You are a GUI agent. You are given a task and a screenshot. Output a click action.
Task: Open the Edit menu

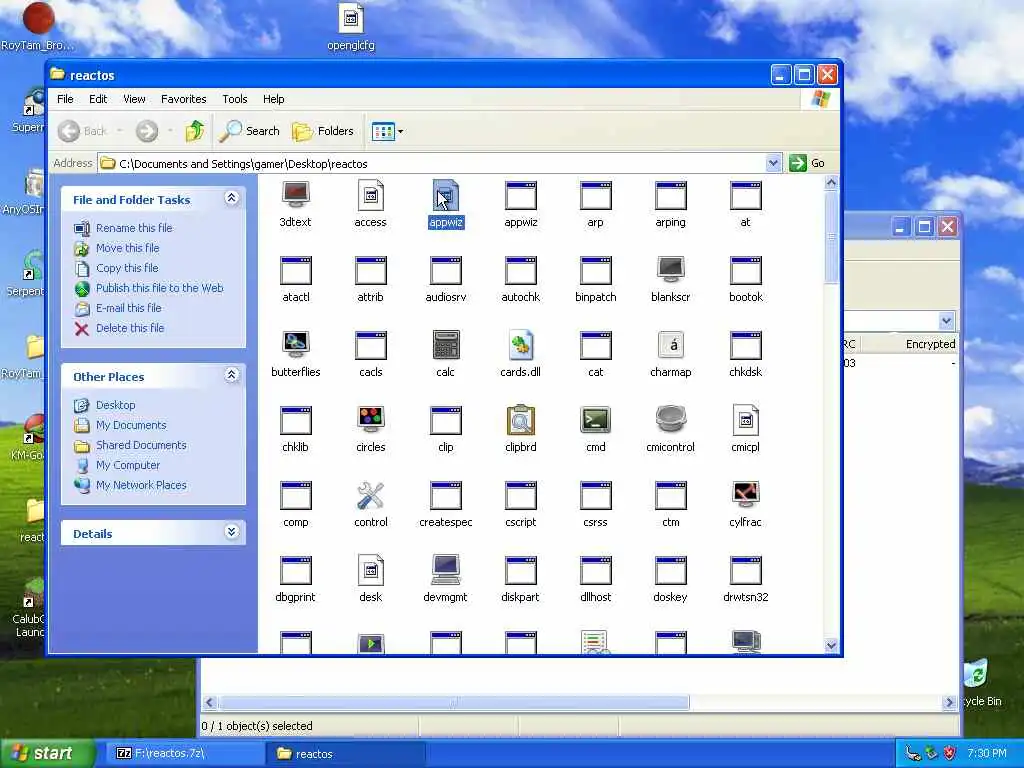(x=98, y=99)
